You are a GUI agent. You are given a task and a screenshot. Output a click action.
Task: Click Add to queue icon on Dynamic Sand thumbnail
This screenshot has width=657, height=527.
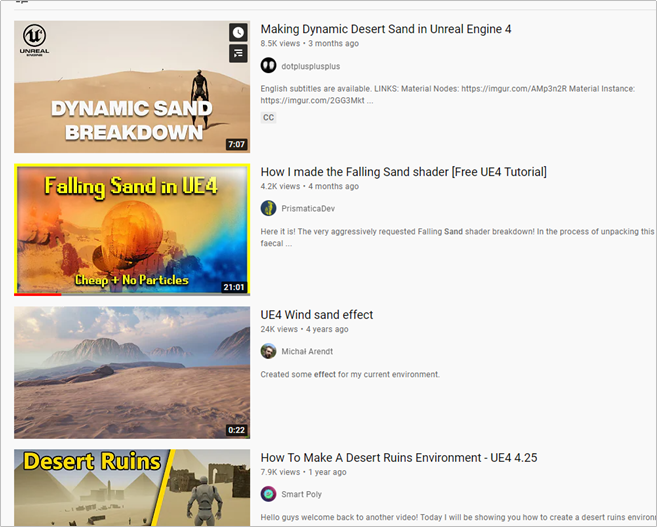point(238,53)
